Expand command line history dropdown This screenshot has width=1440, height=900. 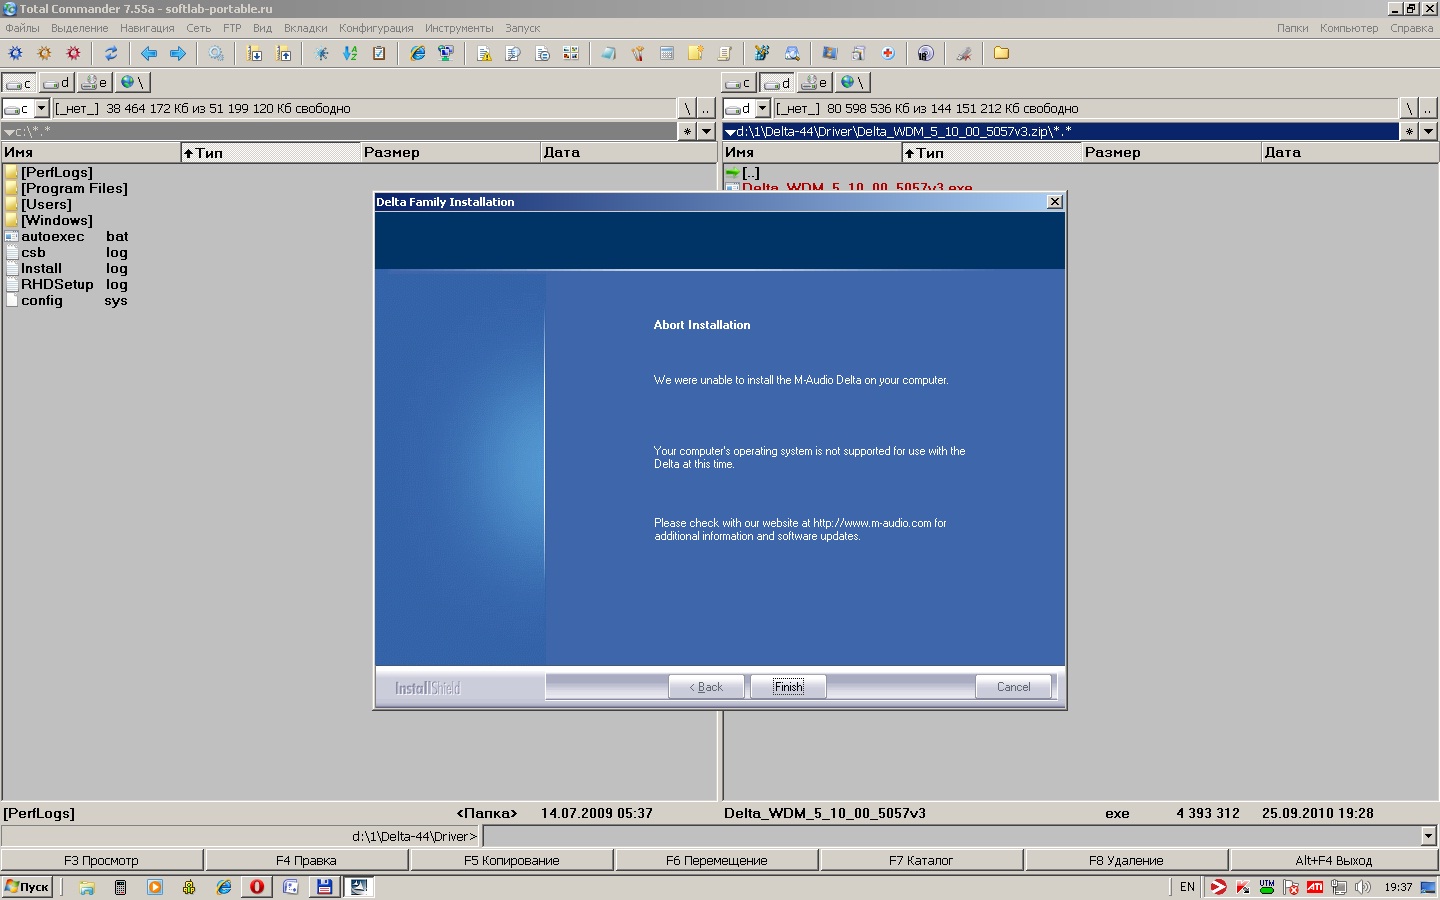tap(1428, 836)
